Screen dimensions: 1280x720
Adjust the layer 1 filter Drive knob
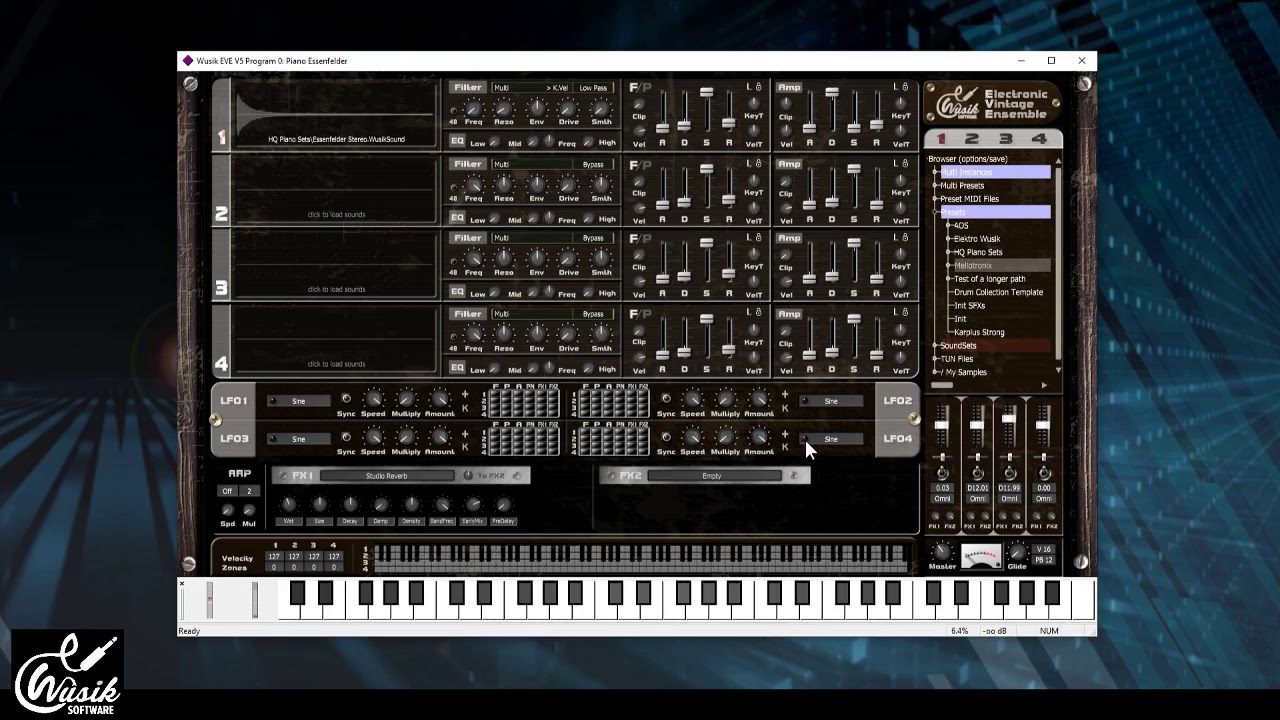click(568, 108)
